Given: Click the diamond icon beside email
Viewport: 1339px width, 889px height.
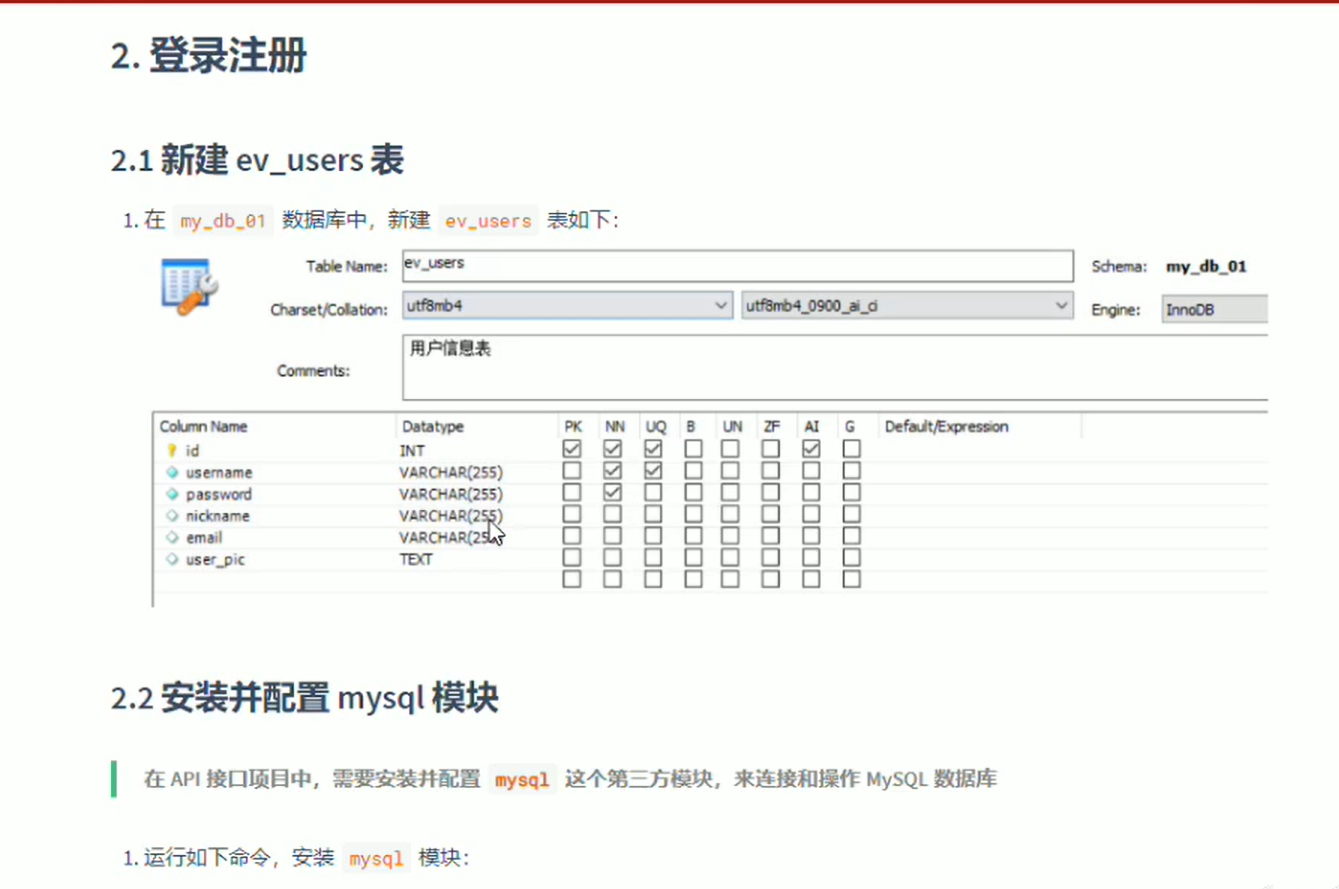Looking at the screenshot, I should point(172,538).
